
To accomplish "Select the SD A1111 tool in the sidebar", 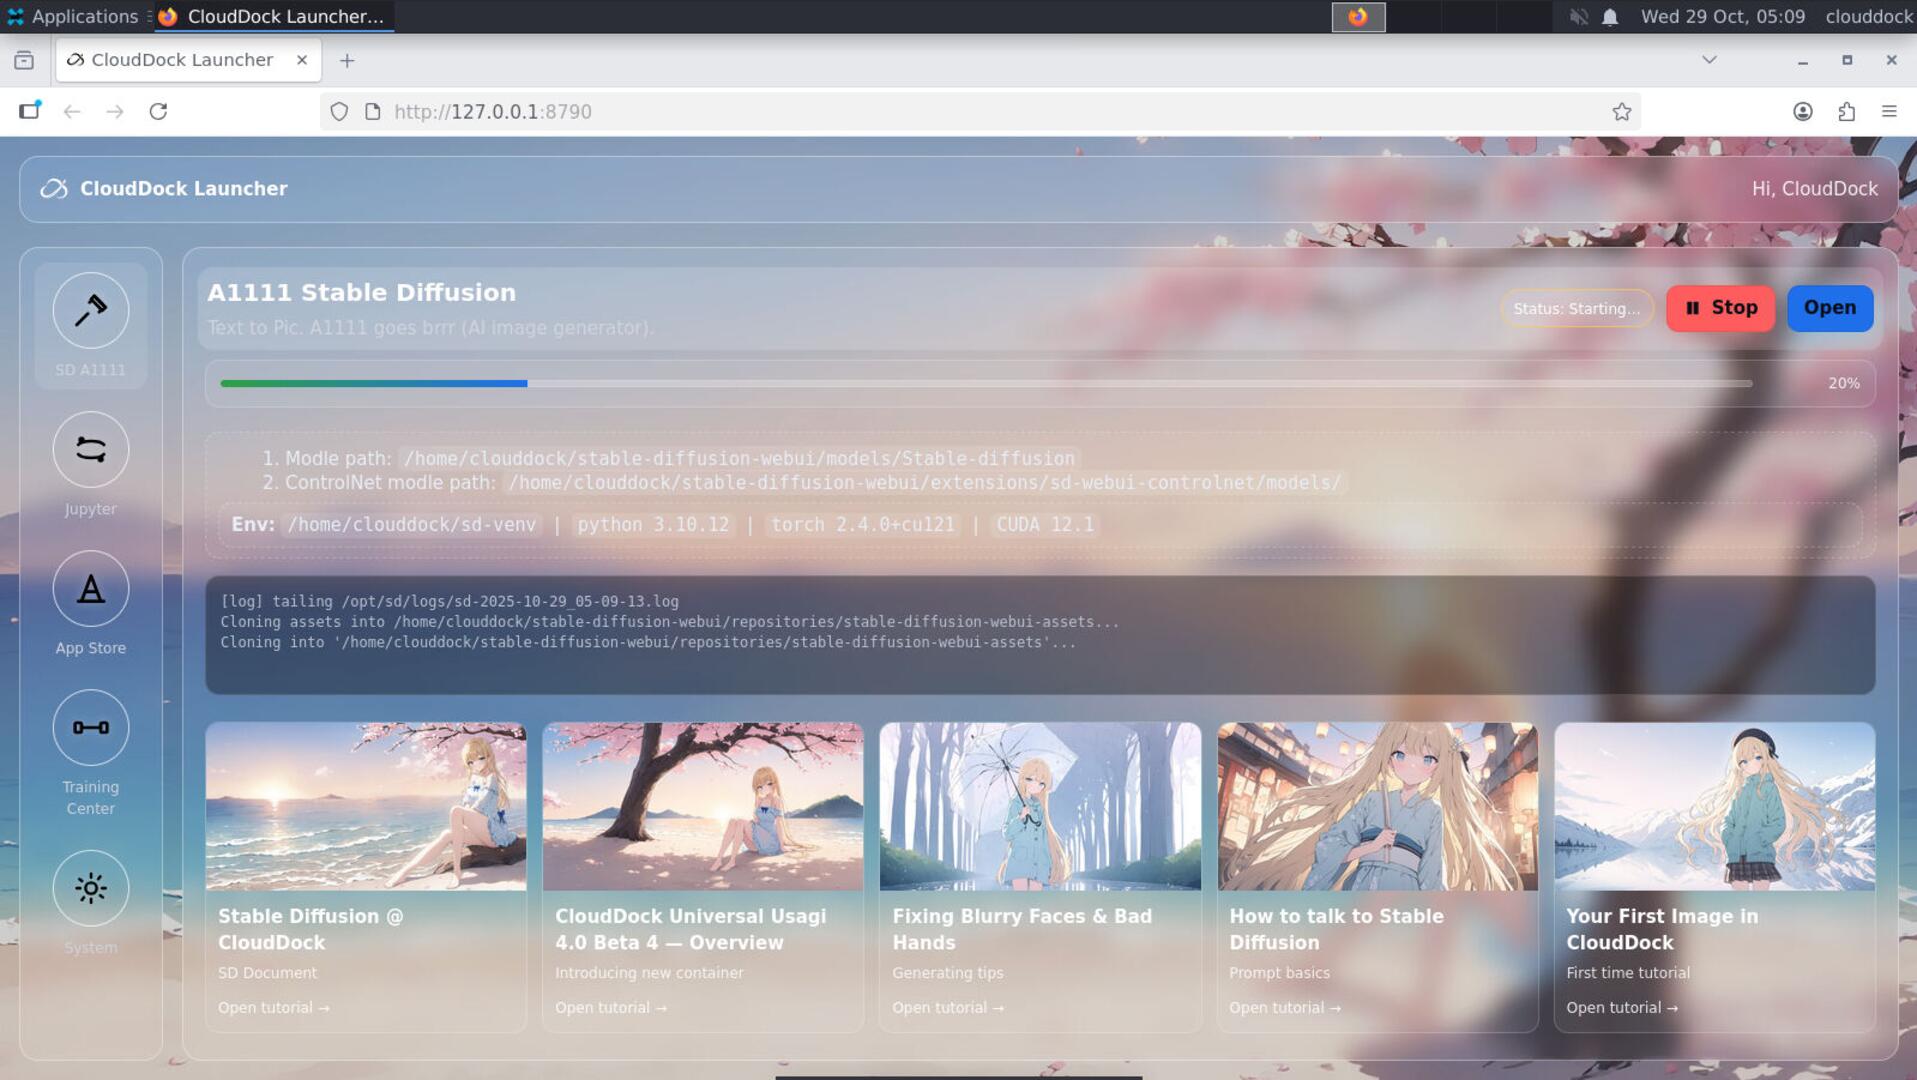I will pyautogui.click(x=90, y=312).
